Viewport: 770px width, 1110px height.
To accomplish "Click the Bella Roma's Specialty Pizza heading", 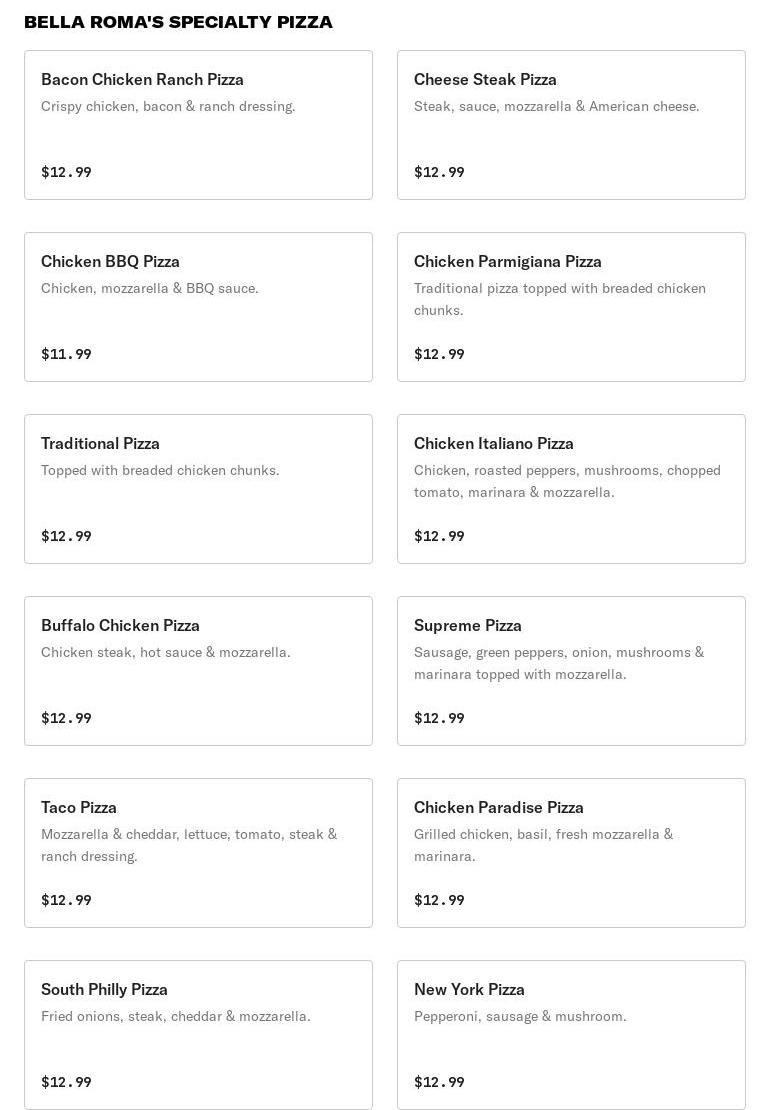I will pos(178,22).
